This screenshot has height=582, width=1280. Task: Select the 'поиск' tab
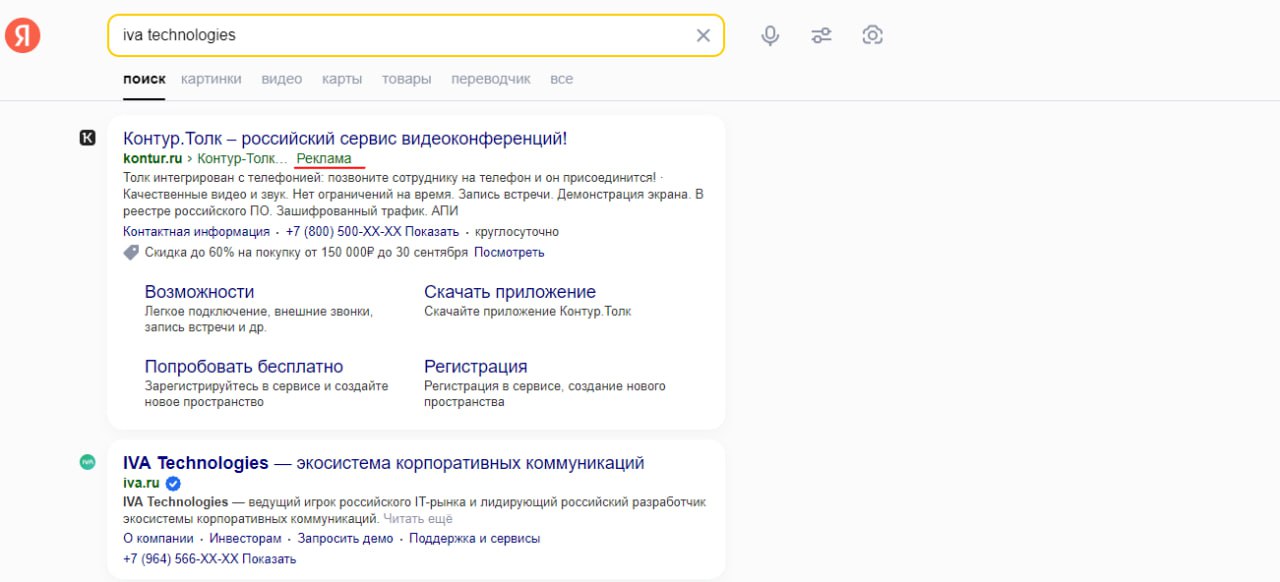pos(144,79)
